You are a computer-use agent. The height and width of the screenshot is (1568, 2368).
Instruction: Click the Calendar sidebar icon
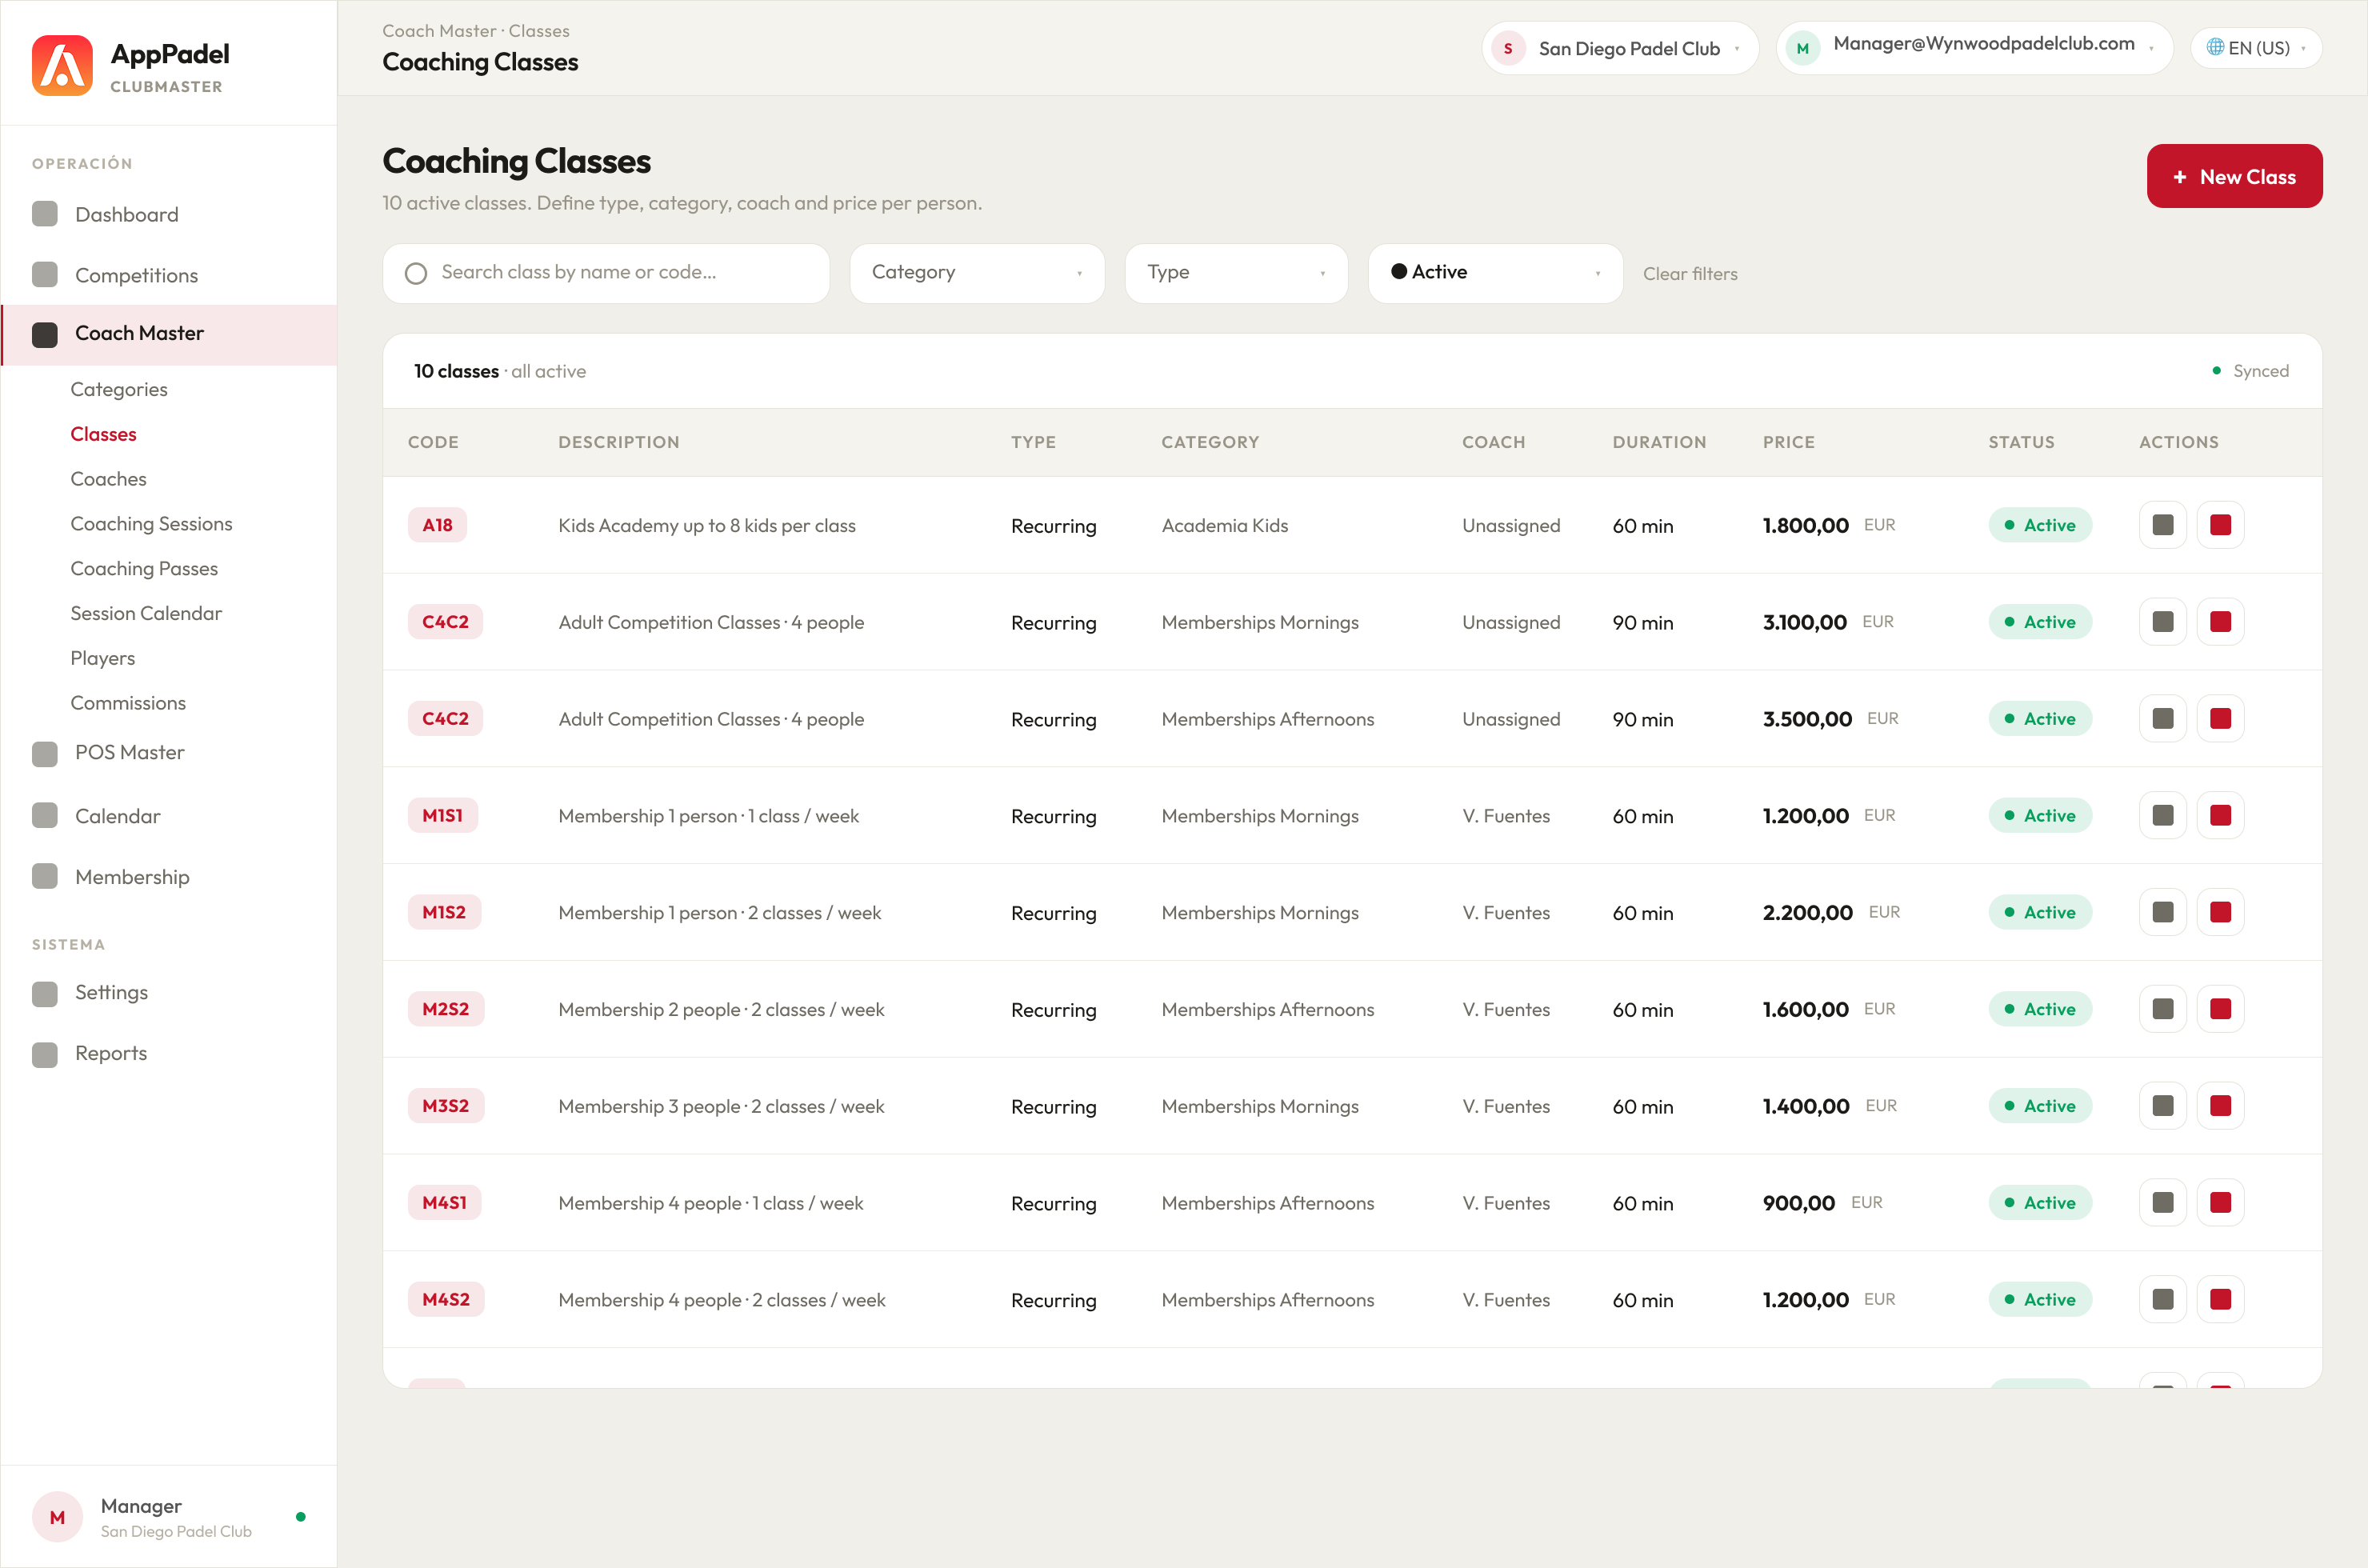point(45,816)
